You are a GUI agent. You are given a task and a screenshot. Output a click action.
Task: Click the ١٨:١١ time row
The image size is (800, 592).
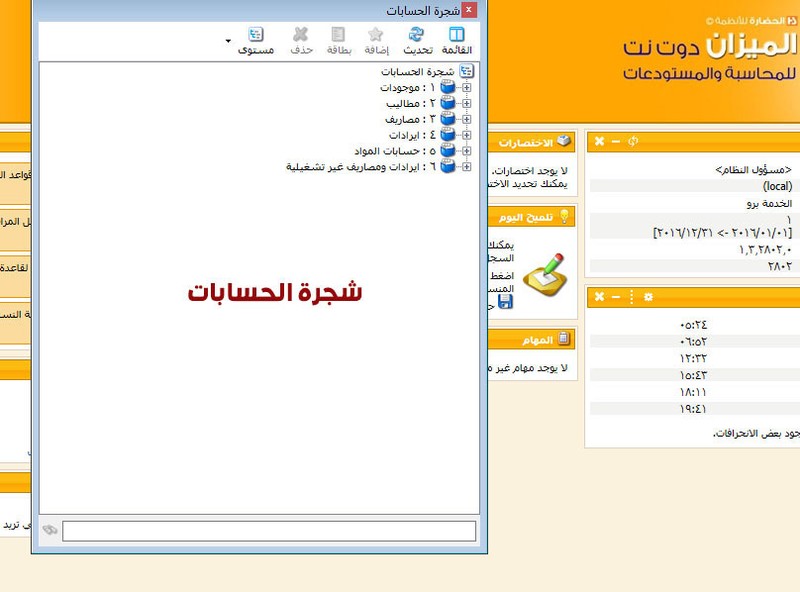tap(693, 392)
